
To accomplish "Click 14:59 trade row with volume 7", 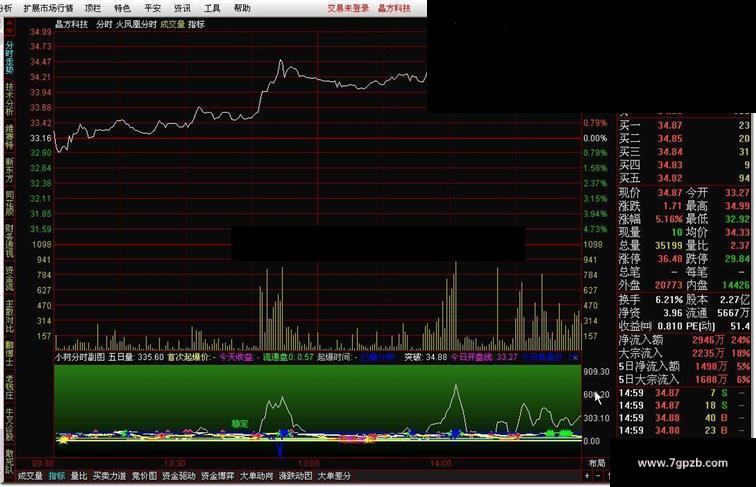I will 684,393.
